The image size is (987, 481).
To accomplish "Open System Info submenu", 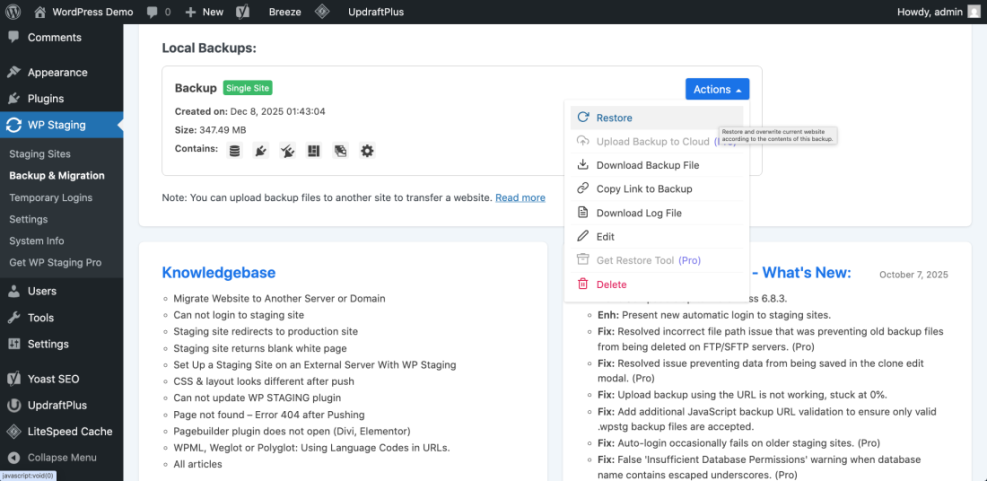I will coord(37,241).
